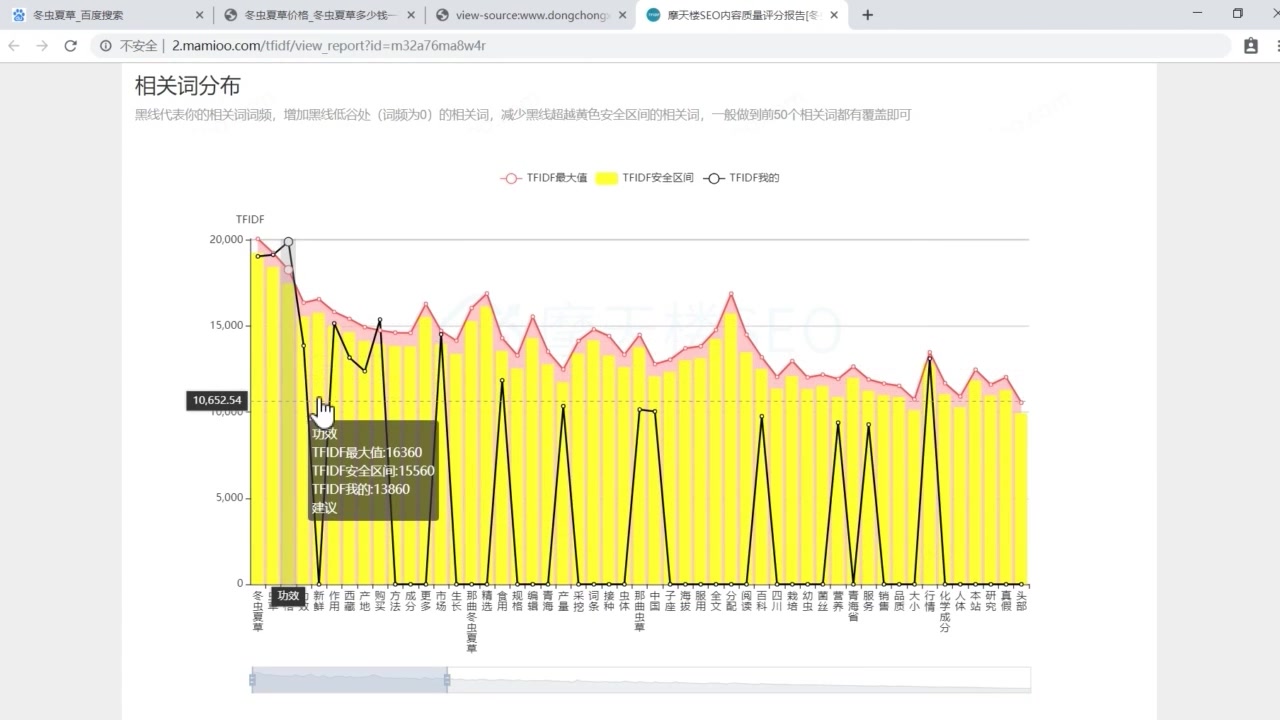
Task: Click the 相关词分布 heading
Action: [188, 85]
